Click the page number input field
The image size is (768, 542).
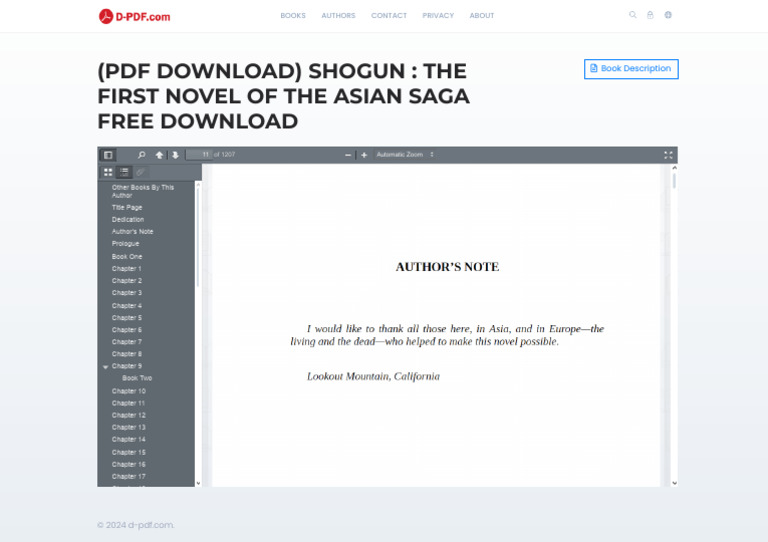(199, 154)
